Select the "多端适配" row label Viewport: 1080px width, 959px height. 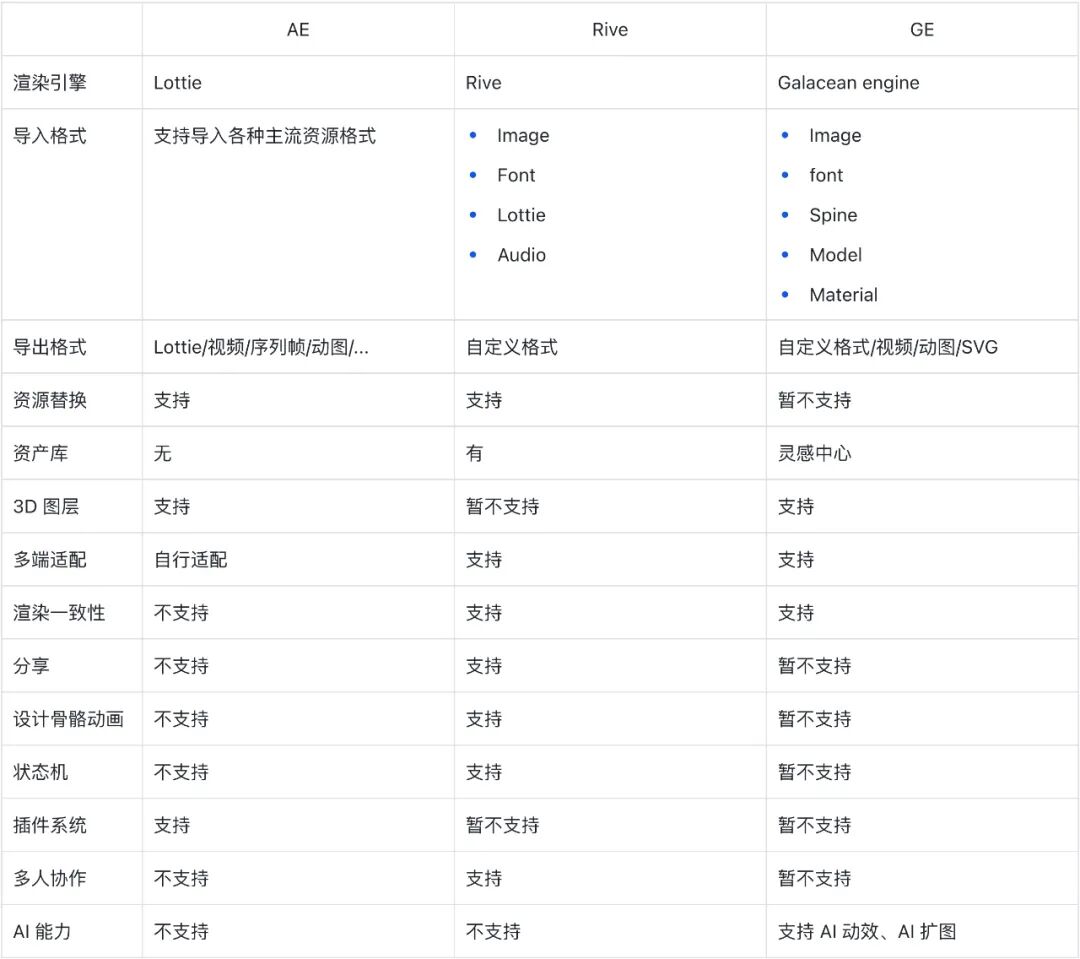(x=50, y=559)
